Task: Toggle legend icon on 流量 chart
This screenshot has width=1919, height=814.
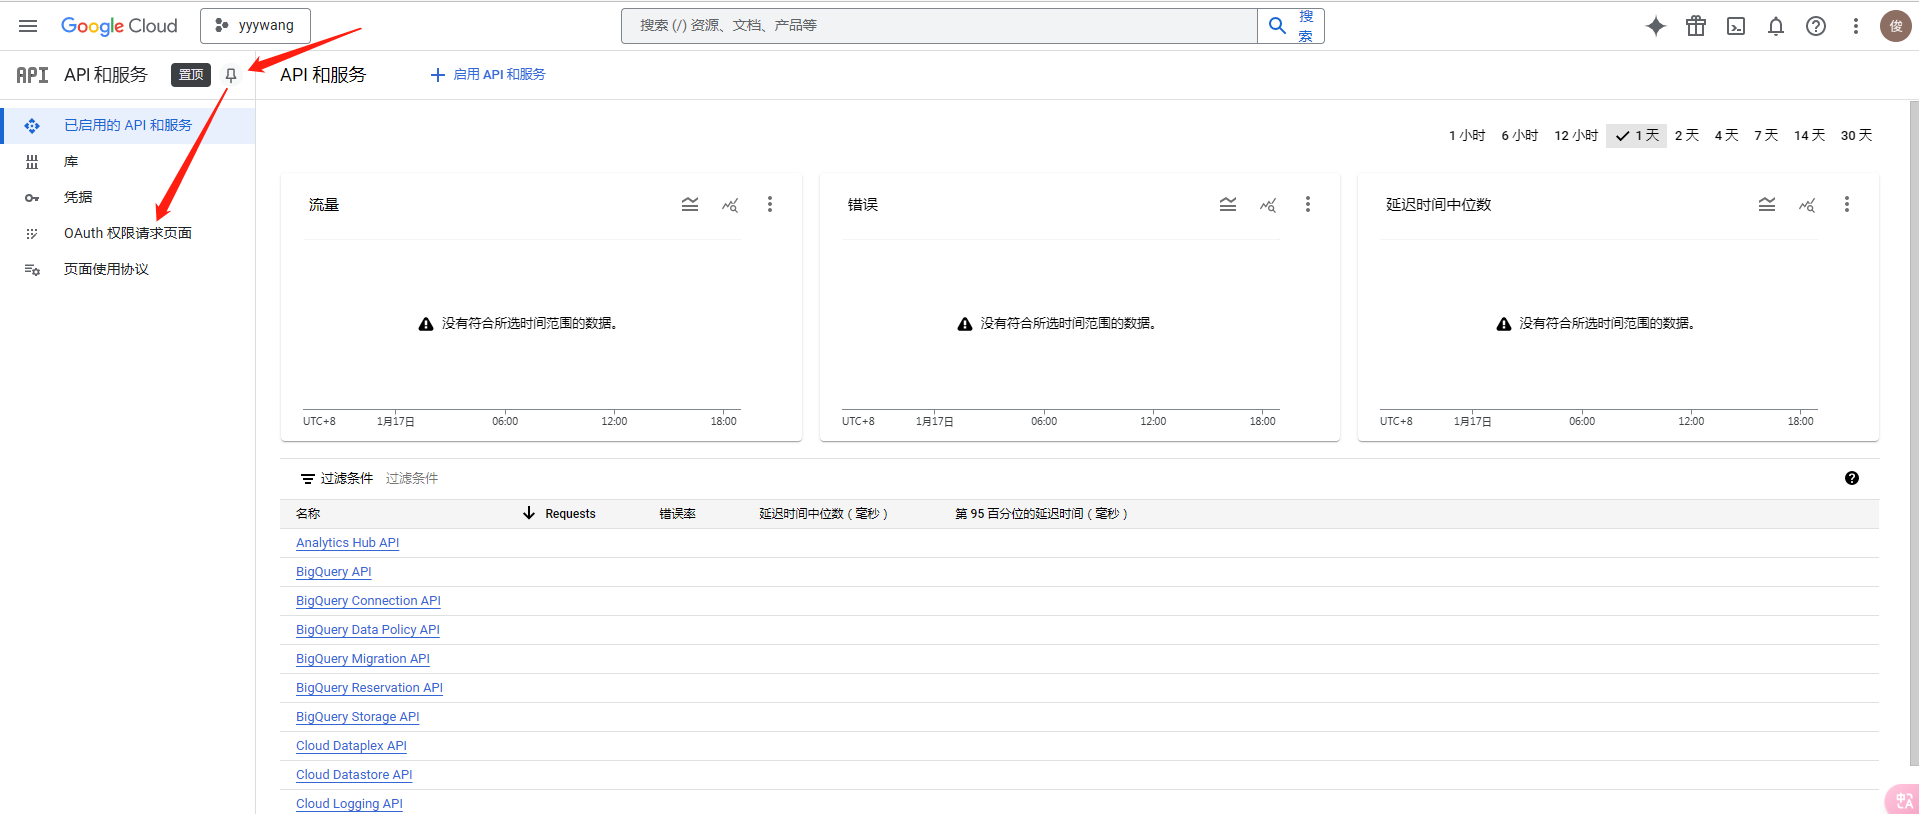Action: tap(690, 205)
